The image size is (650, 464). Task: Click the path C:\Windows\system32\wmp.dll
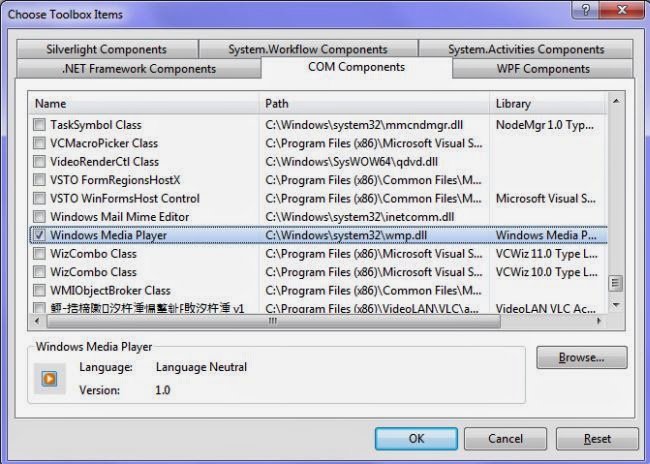coord(346,235)
